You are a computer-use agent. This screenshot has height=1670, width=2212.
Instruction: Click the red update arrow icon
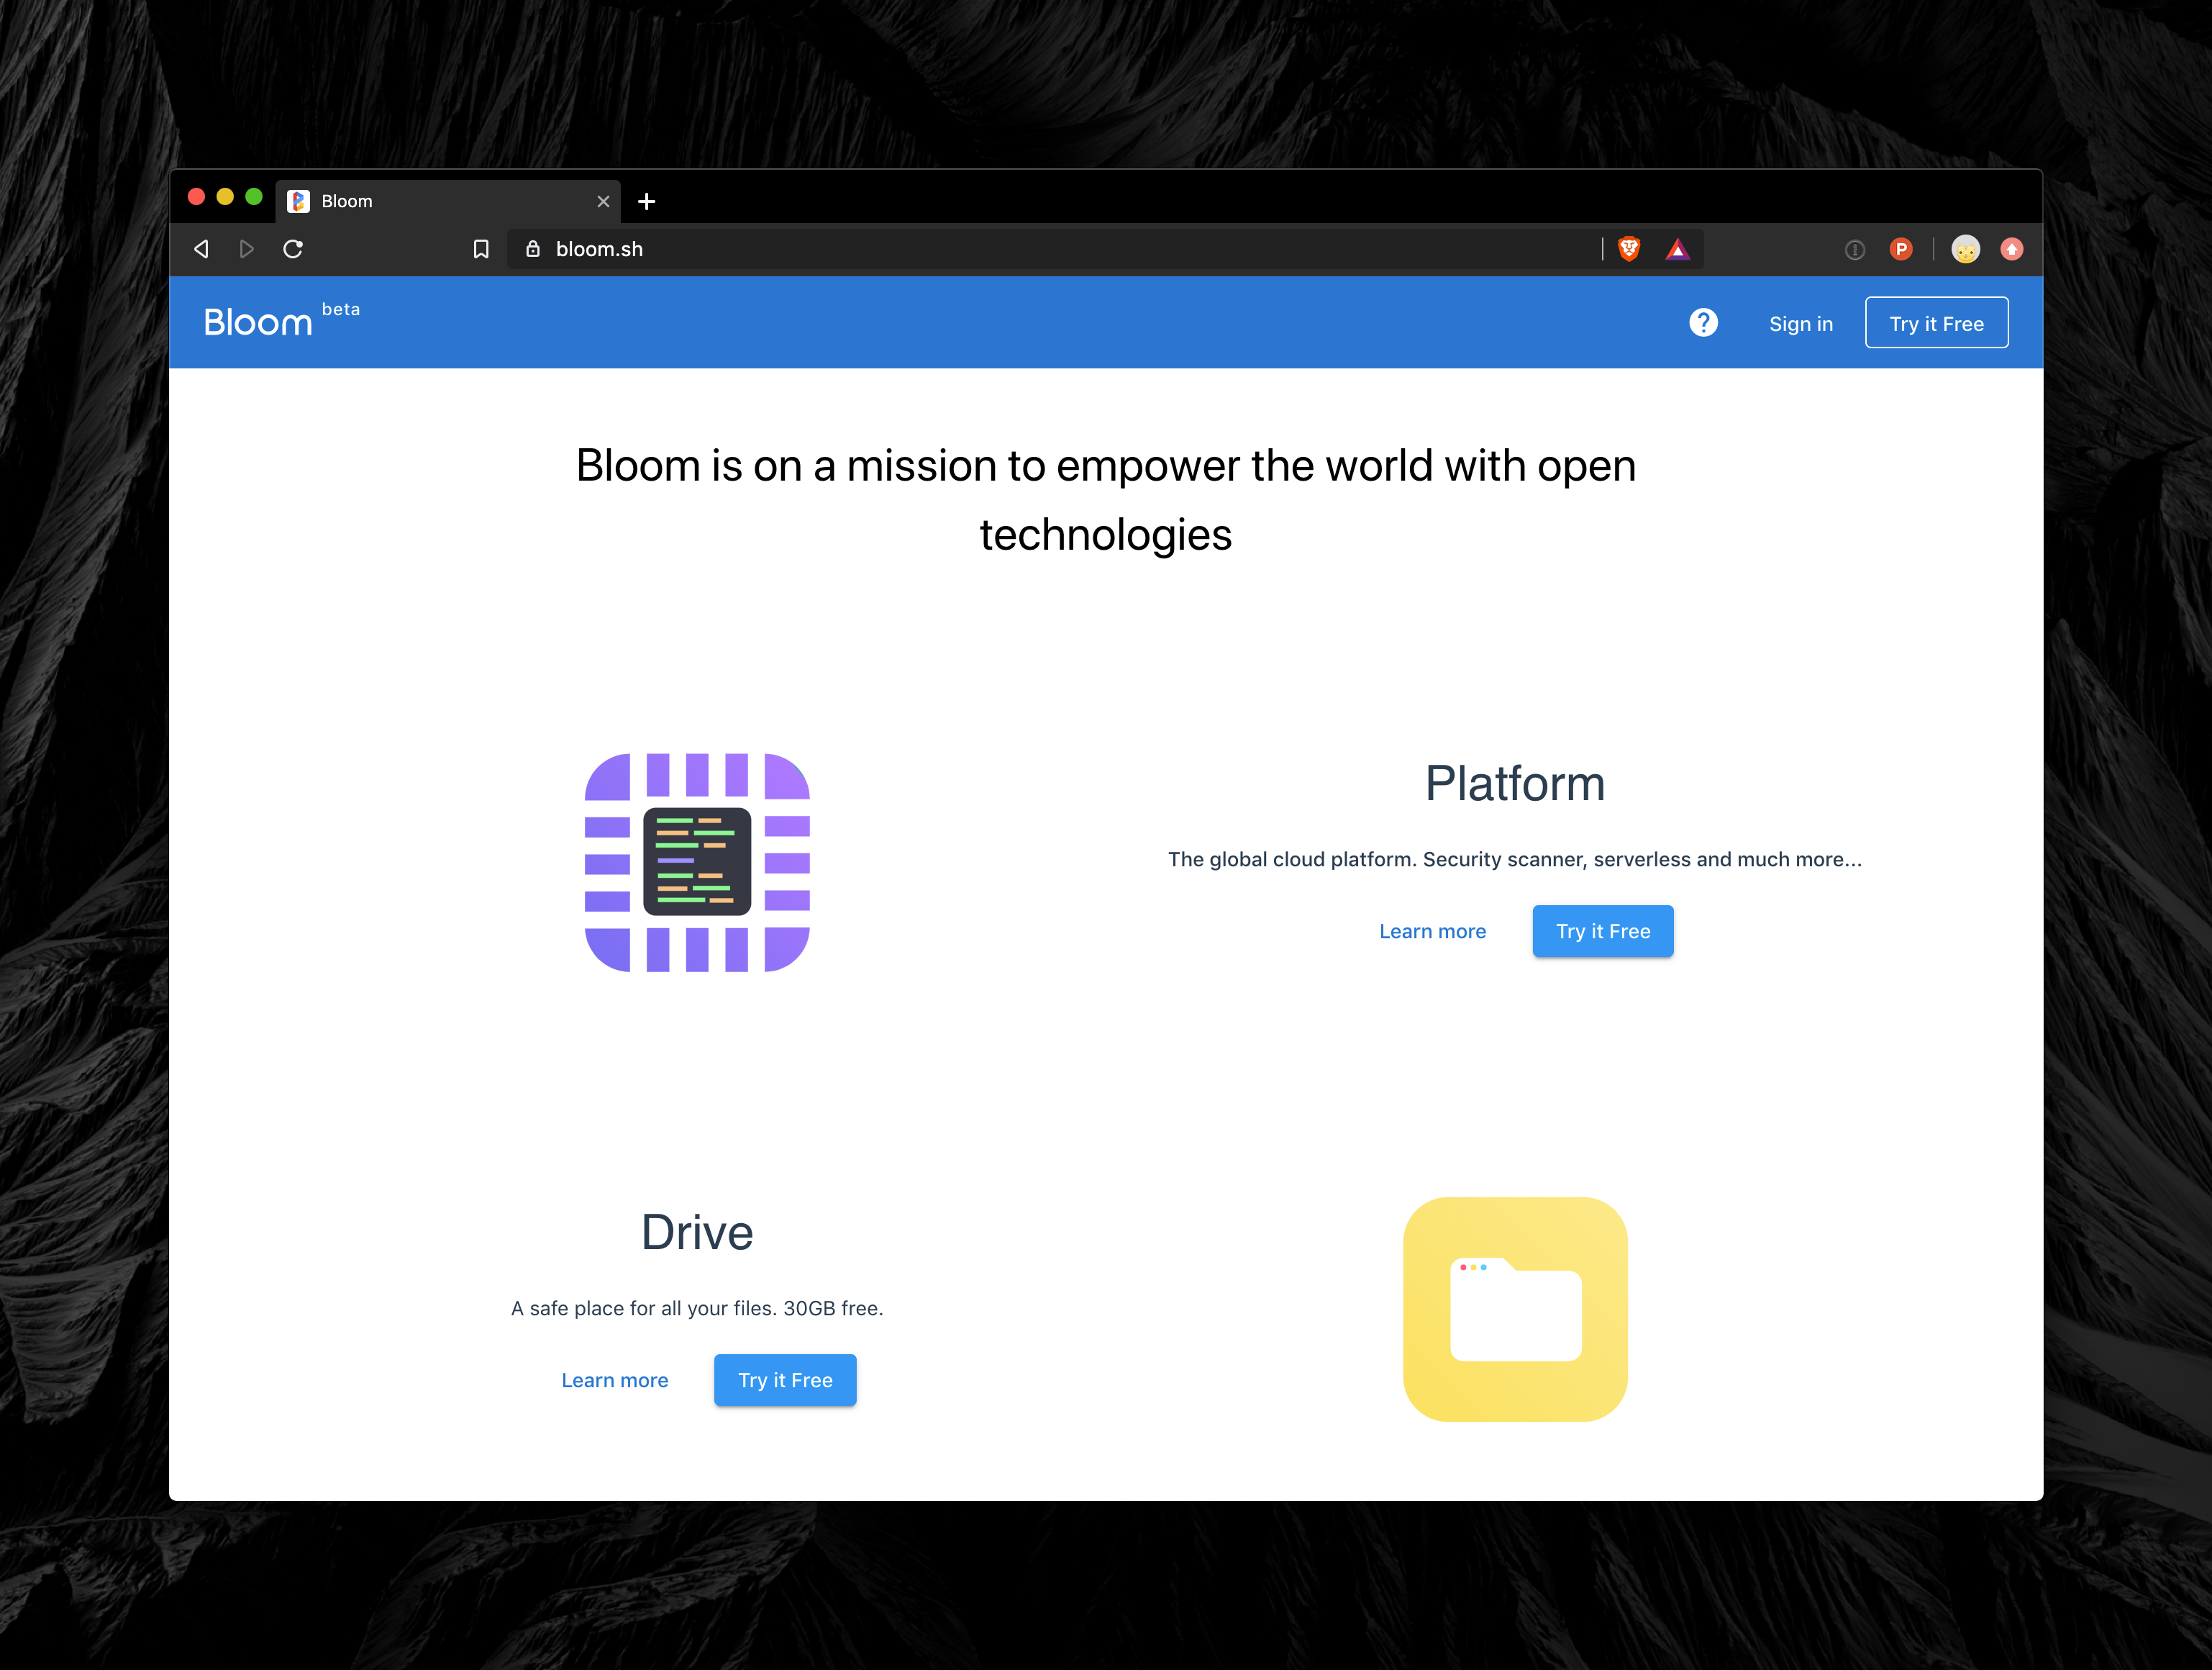pyautogui.click(x=2012, y=249)
